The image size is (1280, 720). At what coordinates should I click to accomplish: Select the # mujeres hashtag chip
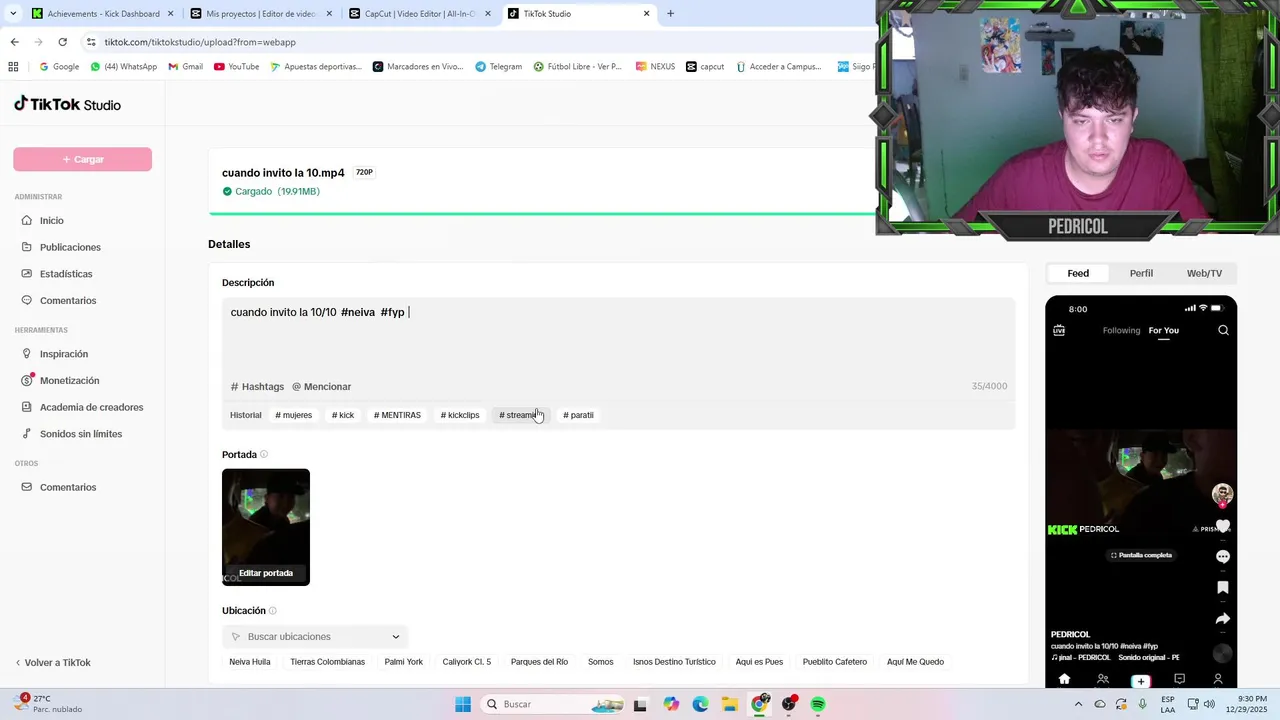tap(294, 415)
